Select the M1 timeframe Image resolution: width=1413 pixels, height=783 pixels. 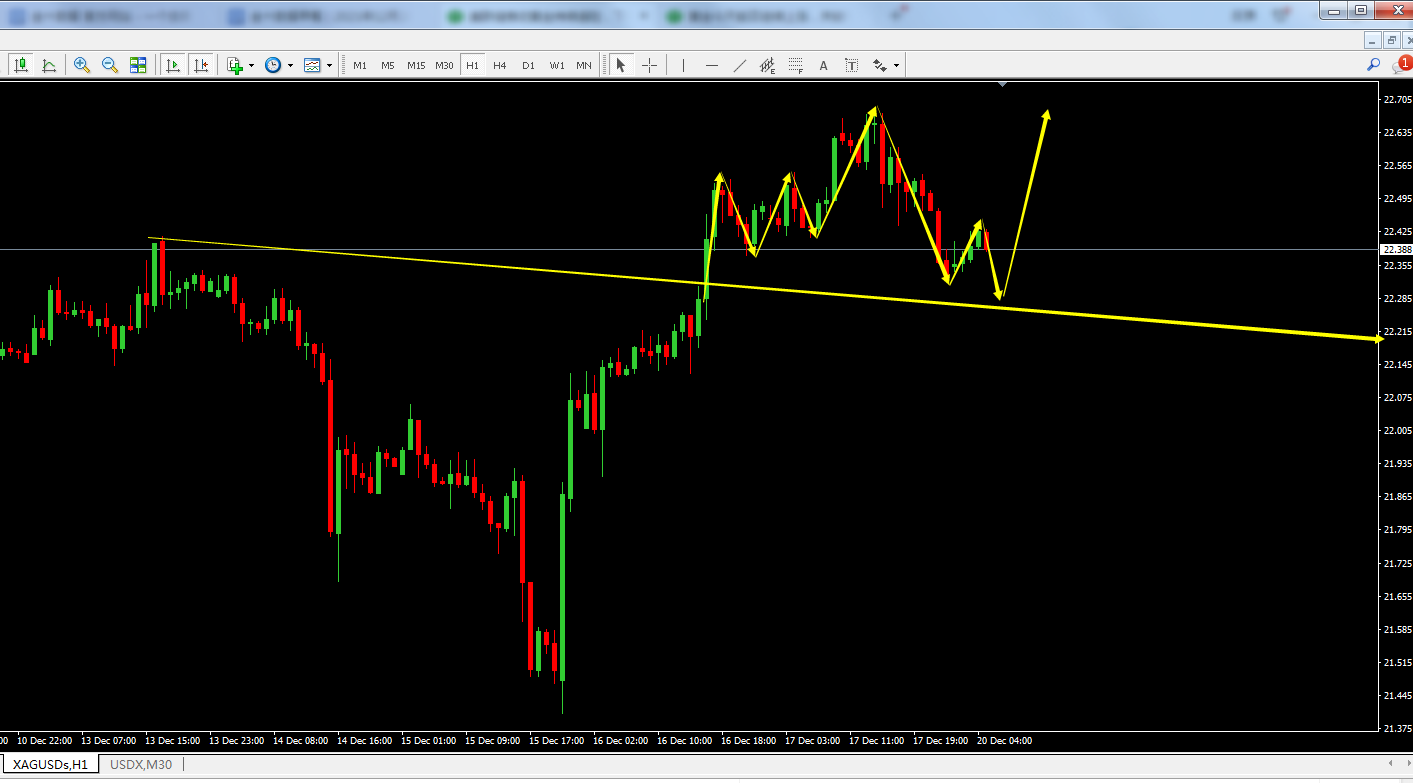pos(360,65)
